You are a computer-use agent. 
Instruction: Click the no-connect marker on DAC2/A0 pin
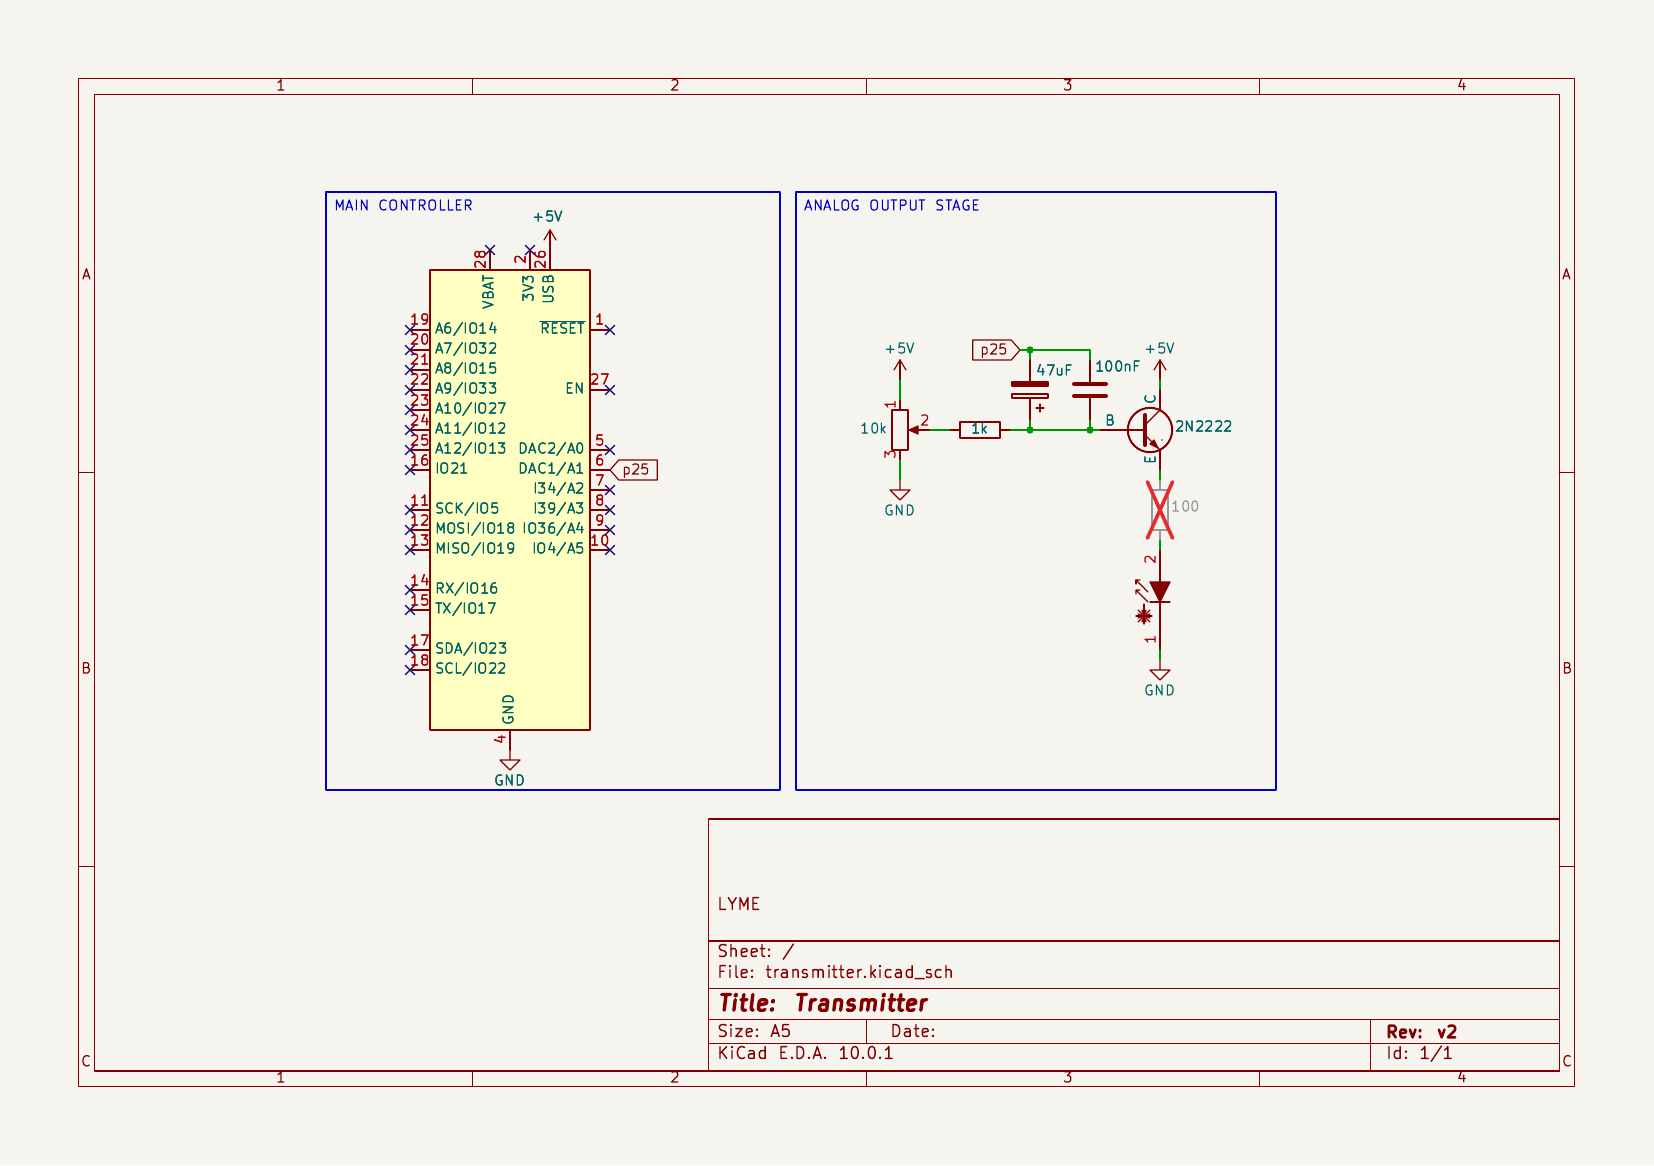click(610, 449)
